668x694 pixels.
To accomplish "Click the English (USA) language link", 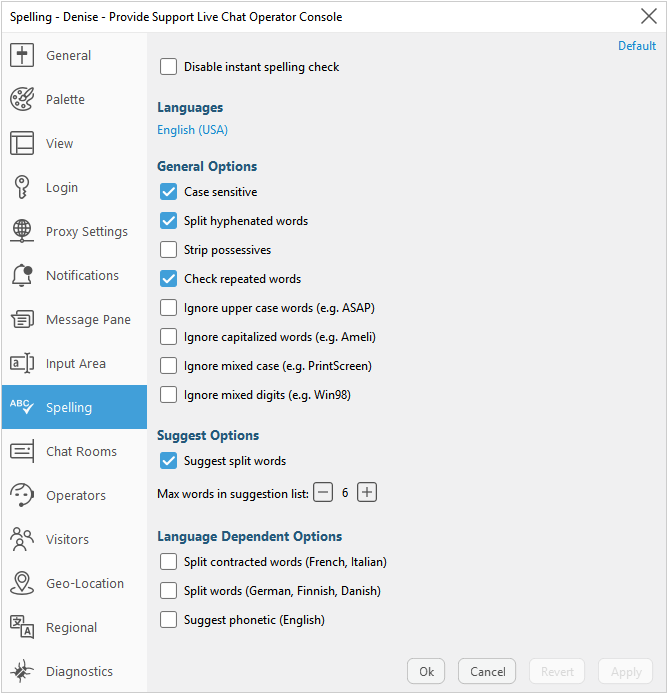I will (193, 130).
